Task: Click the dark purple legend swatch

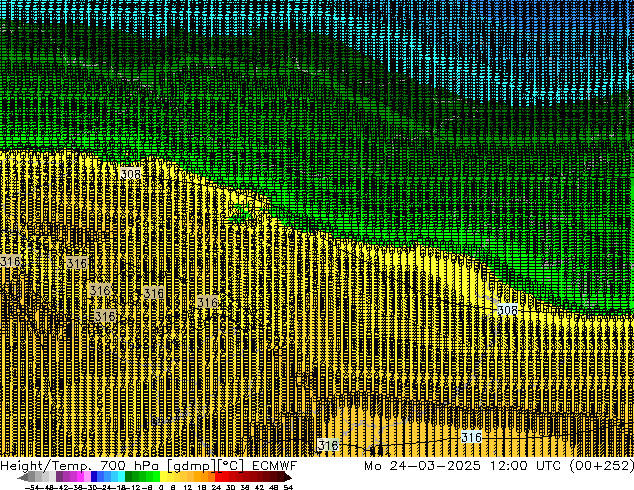Action: pos(59,478)
